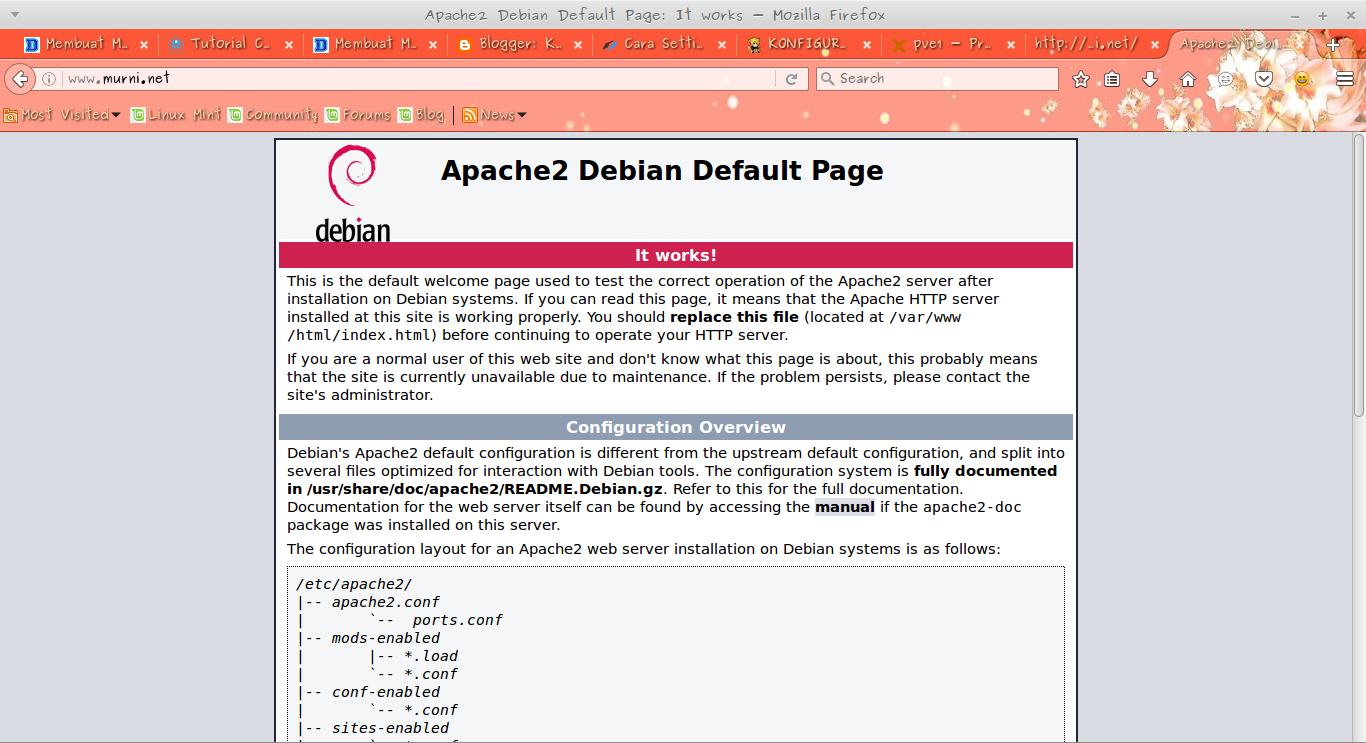Go back with the Back arrow button
This screenshot has width=1366, height=743.
(19, 79)
